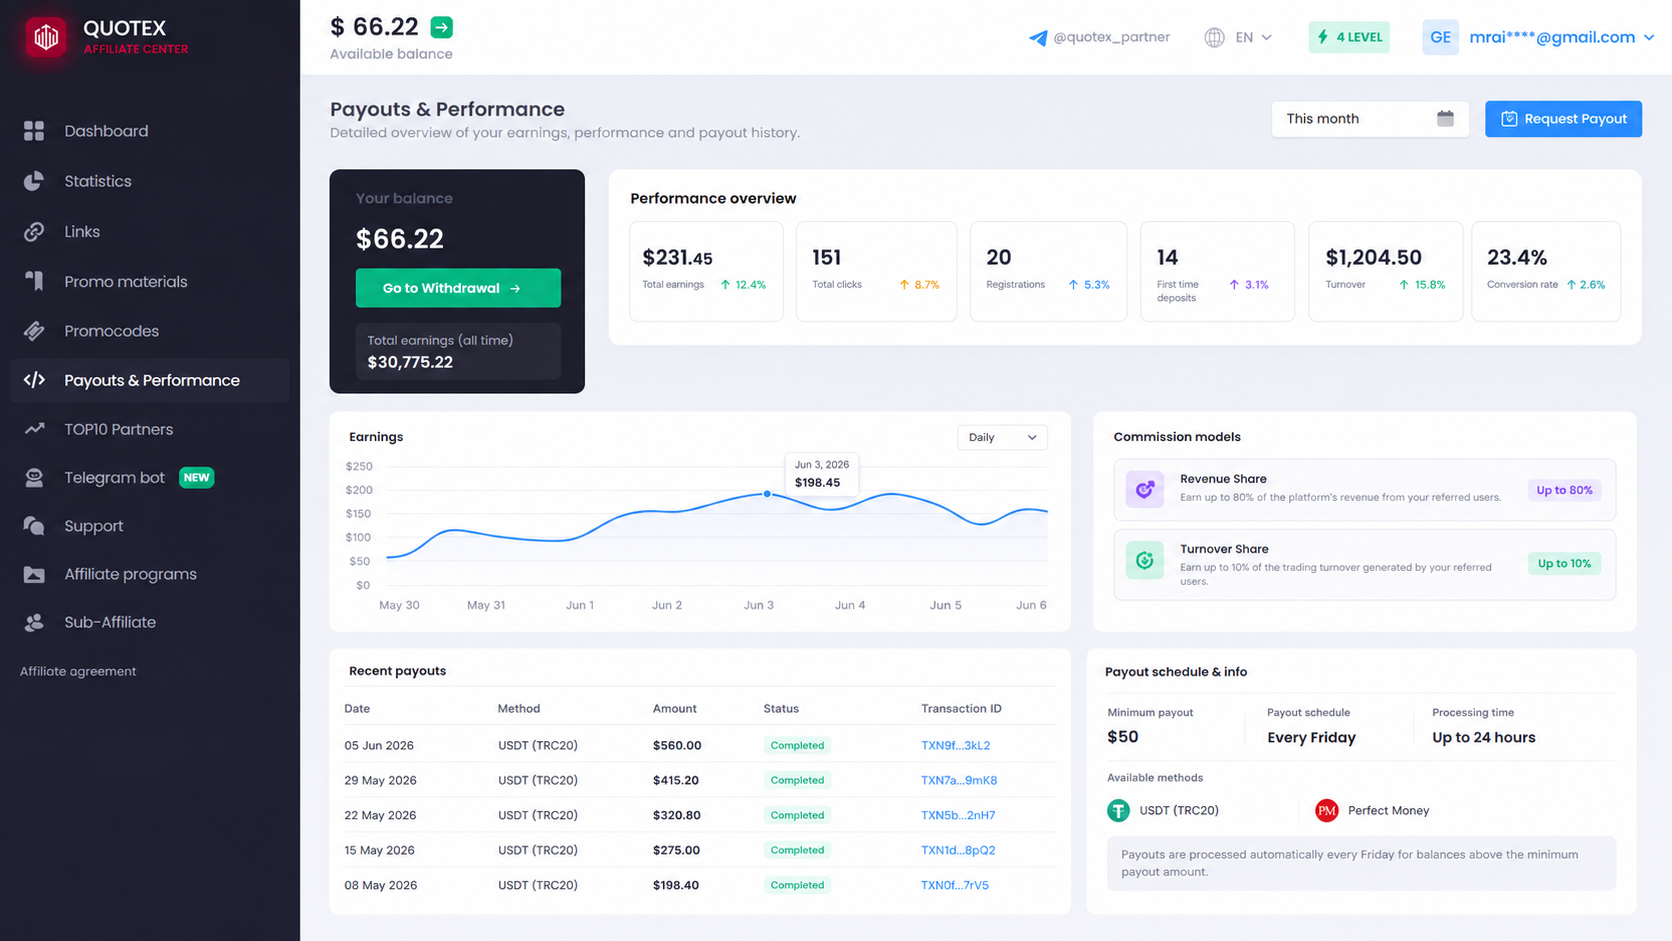
Task: Click the Turnover $1,204.50 card
Action: click(1386, 271)
